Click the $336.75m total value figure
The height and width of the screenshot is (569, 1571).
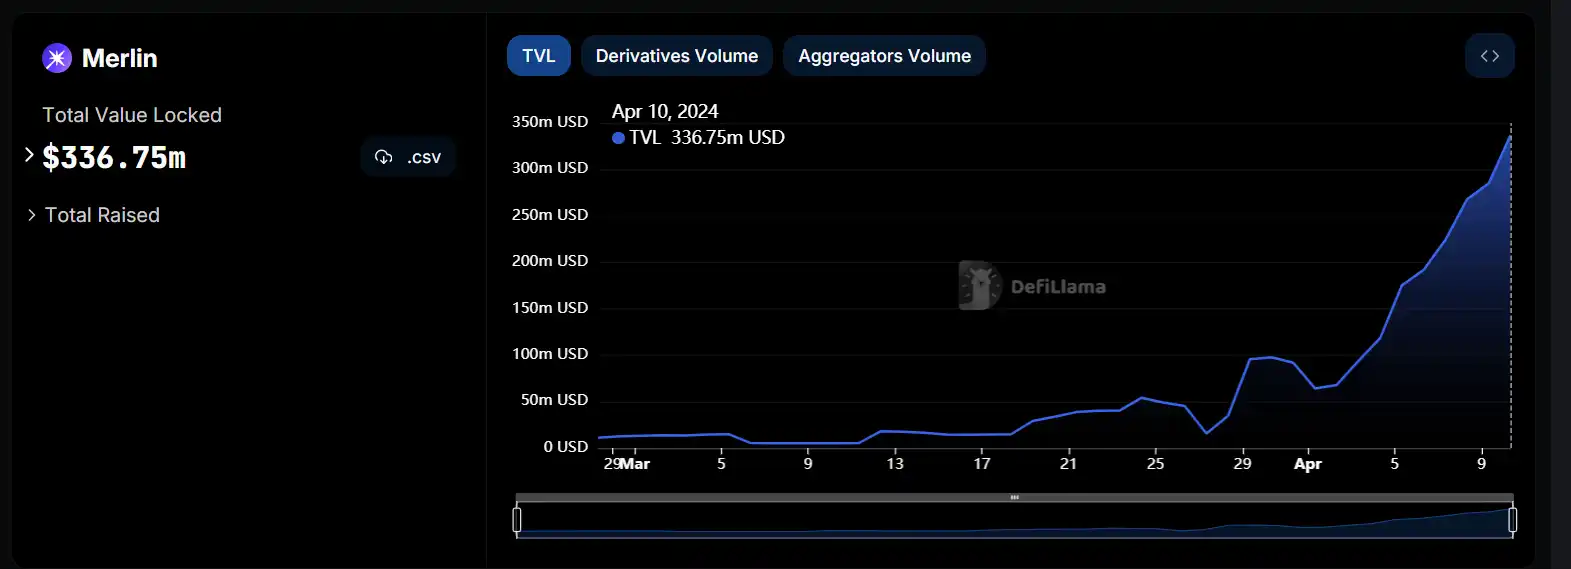point(114,158)
